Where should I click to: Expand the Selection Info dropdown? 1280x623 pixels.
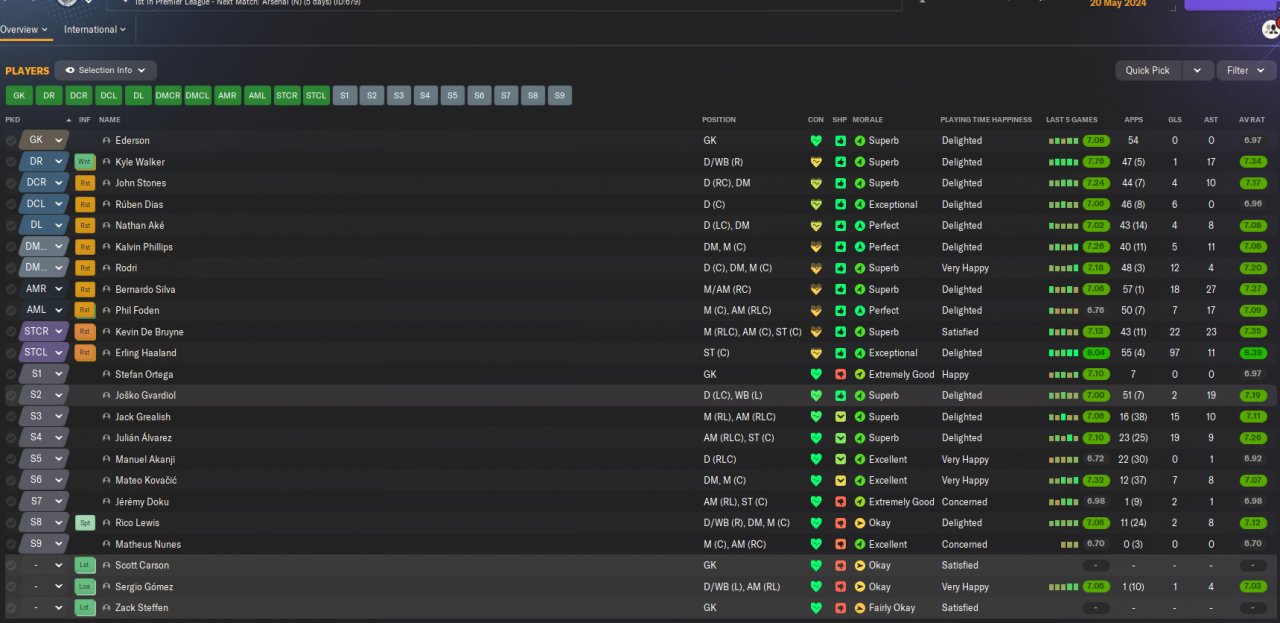click(x=107, y=70)
